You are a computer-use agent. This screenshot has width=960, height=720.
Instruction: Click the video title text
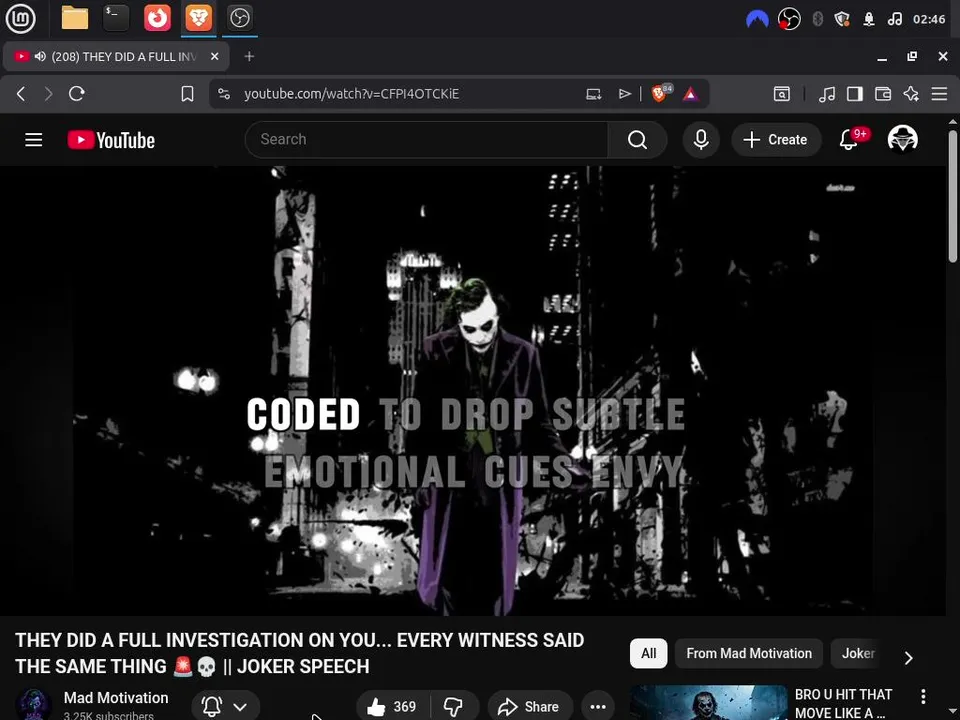299,653
